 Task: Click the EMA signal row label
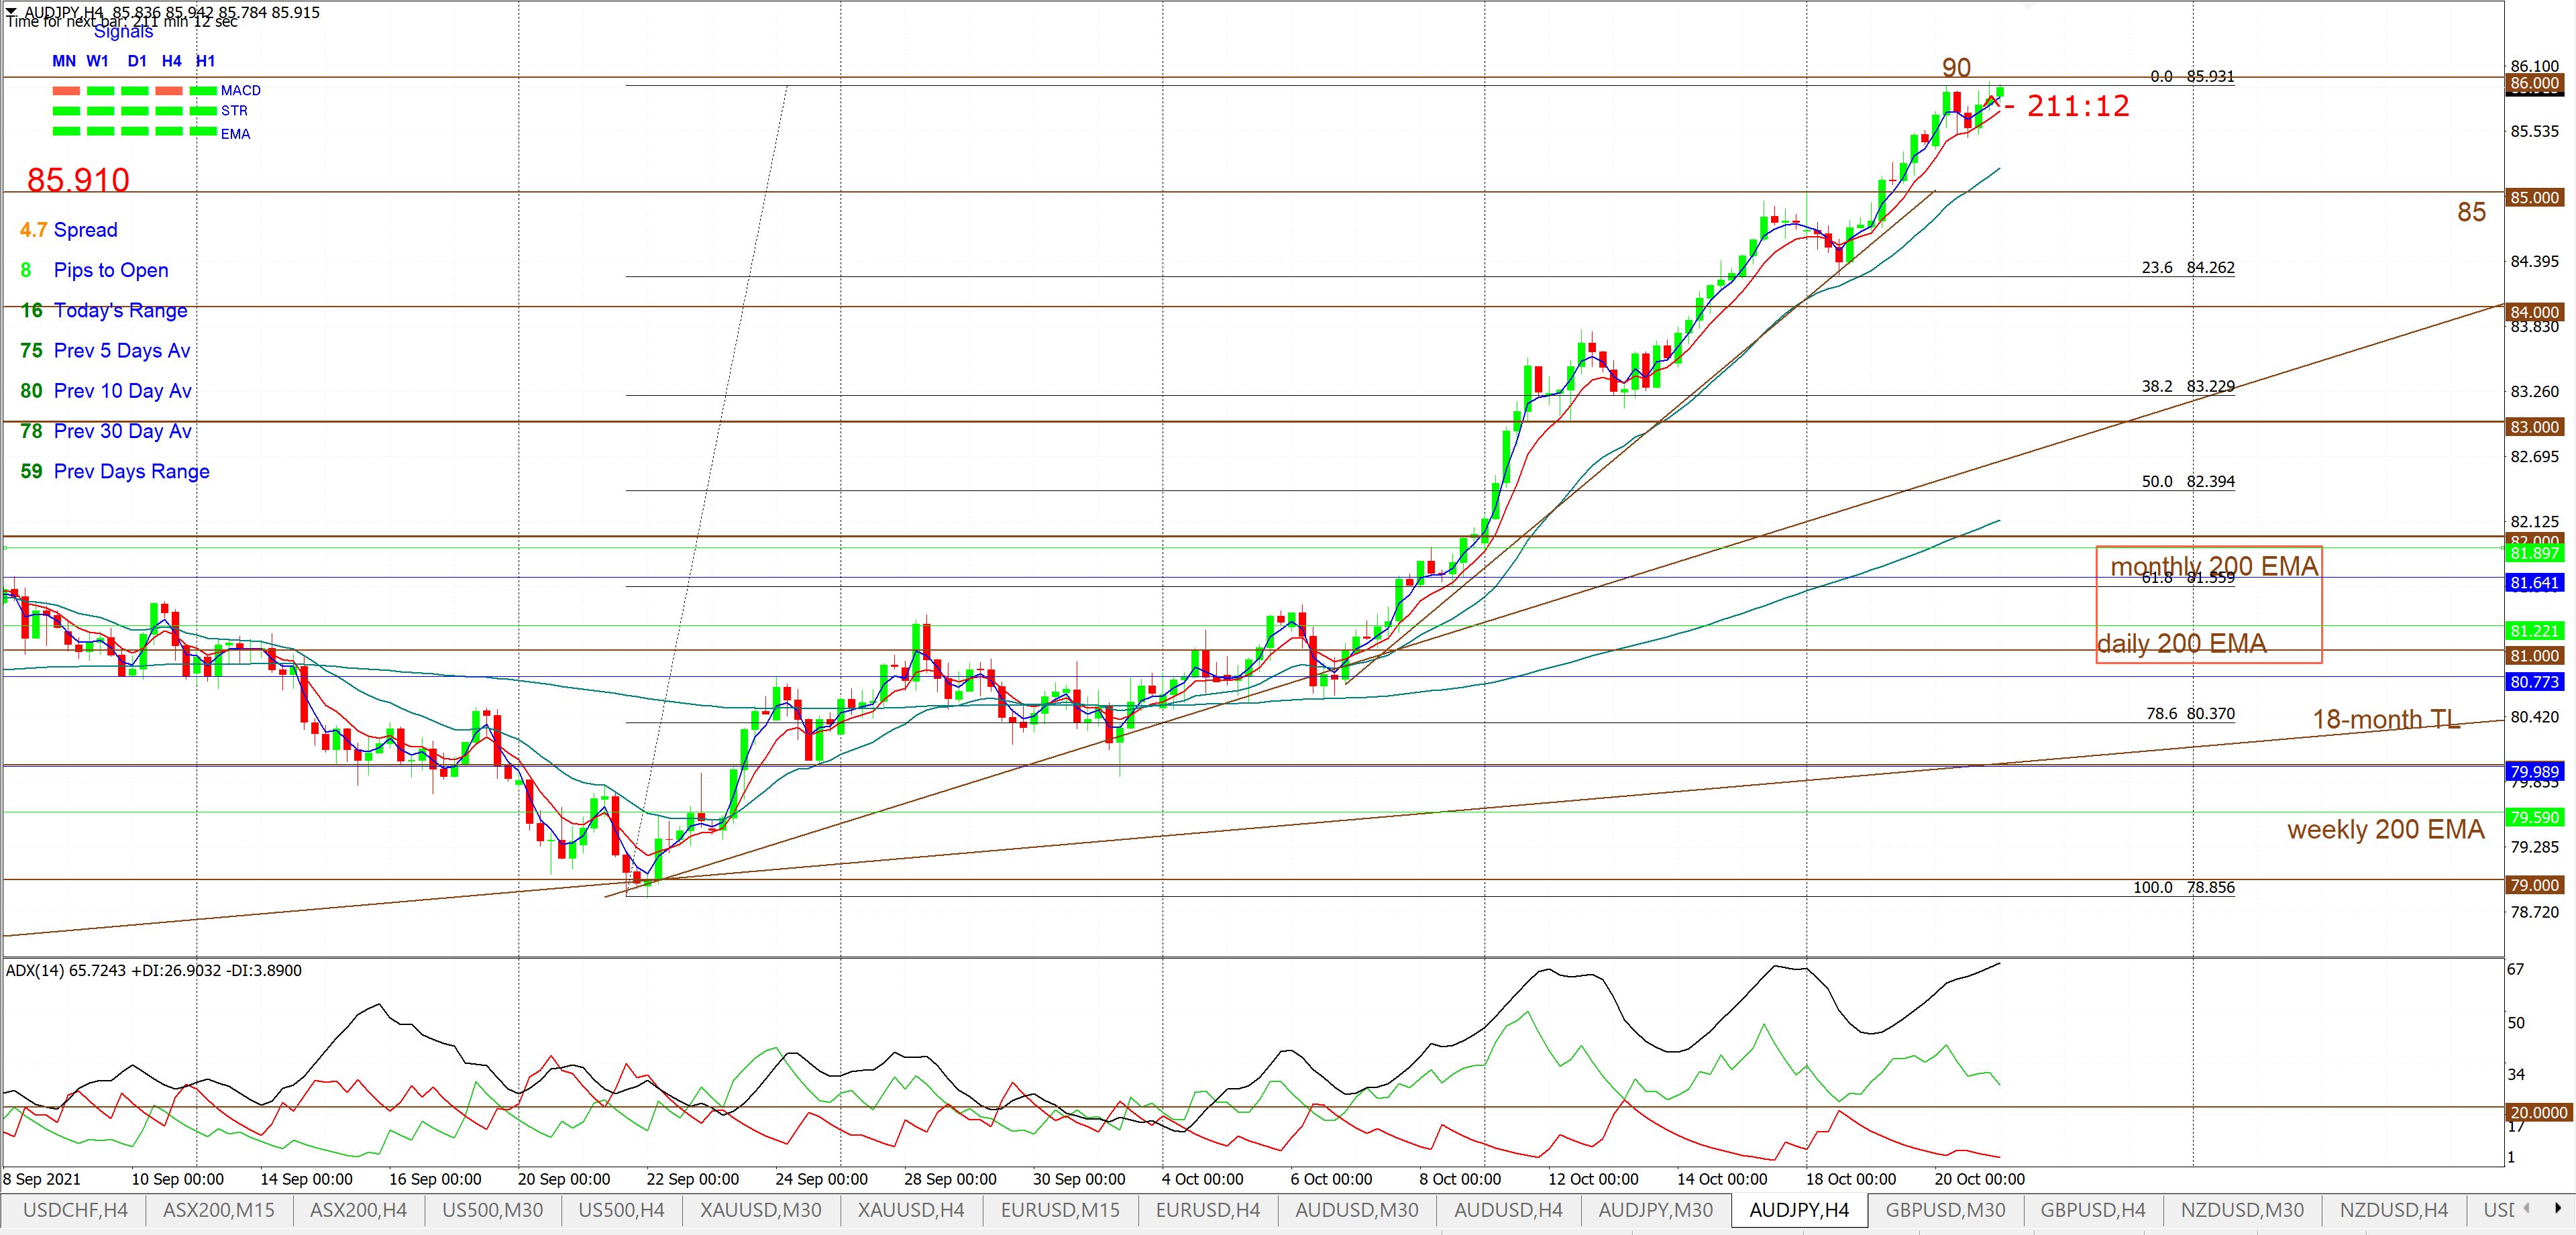[x=236, y=134]
